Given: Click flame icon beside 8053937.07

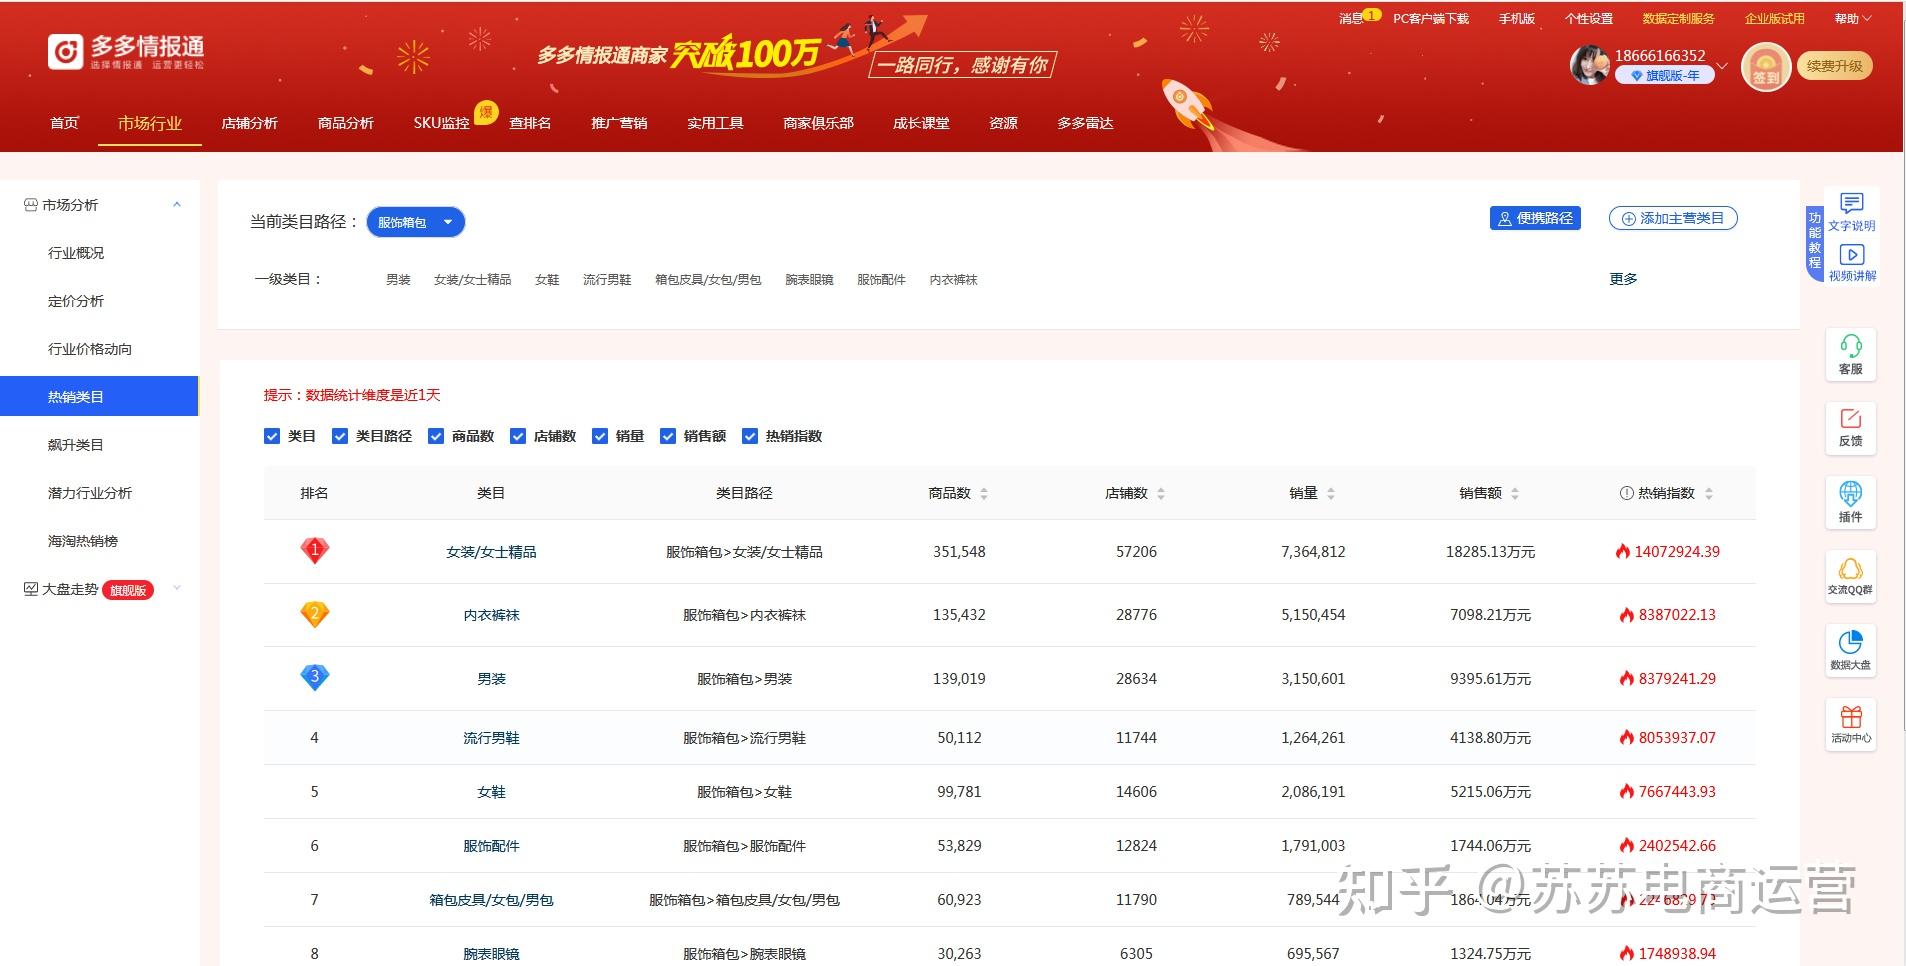Looking at the screenshot, I should (1627, 738).
